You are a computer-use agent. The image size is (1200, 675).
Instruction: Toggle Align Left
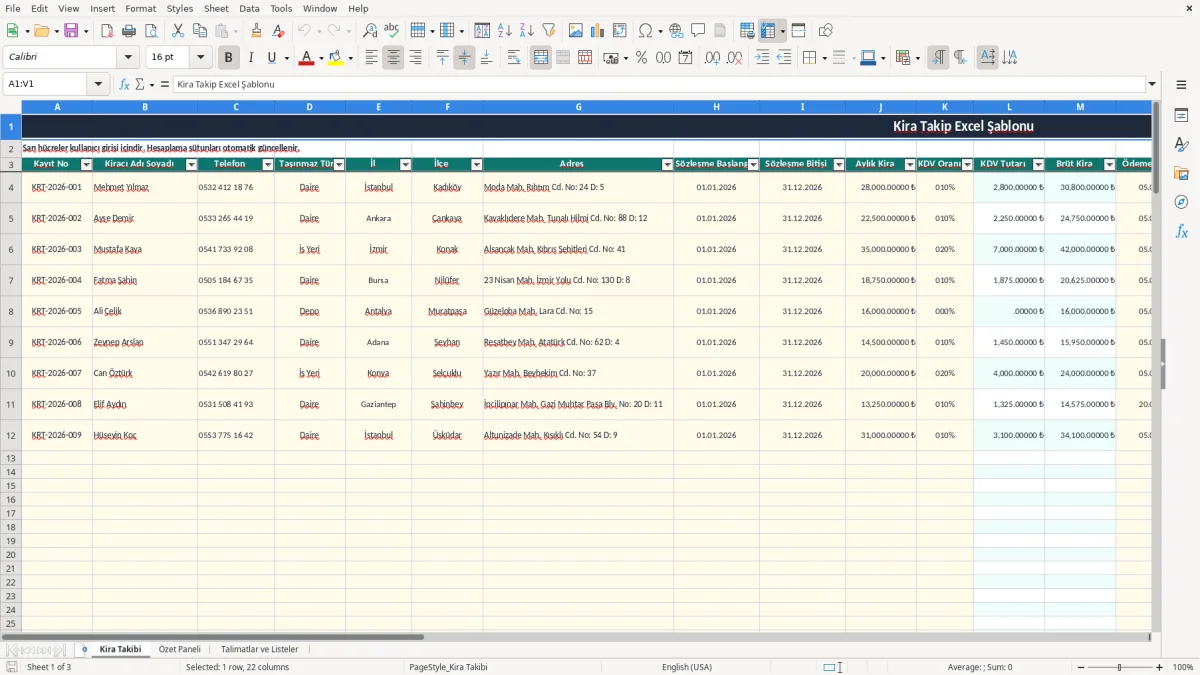[x=372, y=58]
